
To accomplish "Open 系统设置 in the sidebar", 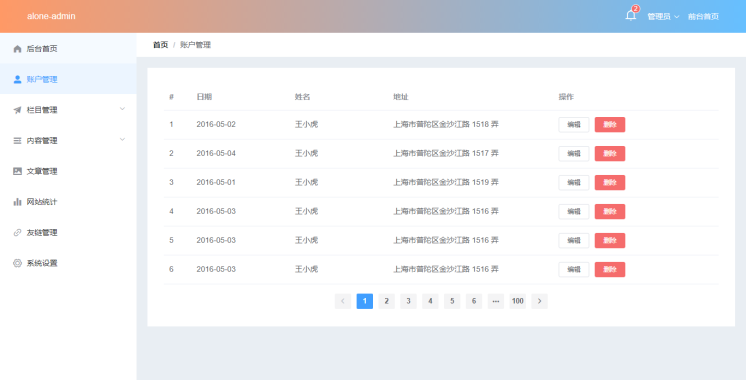I will pos(68,263).
